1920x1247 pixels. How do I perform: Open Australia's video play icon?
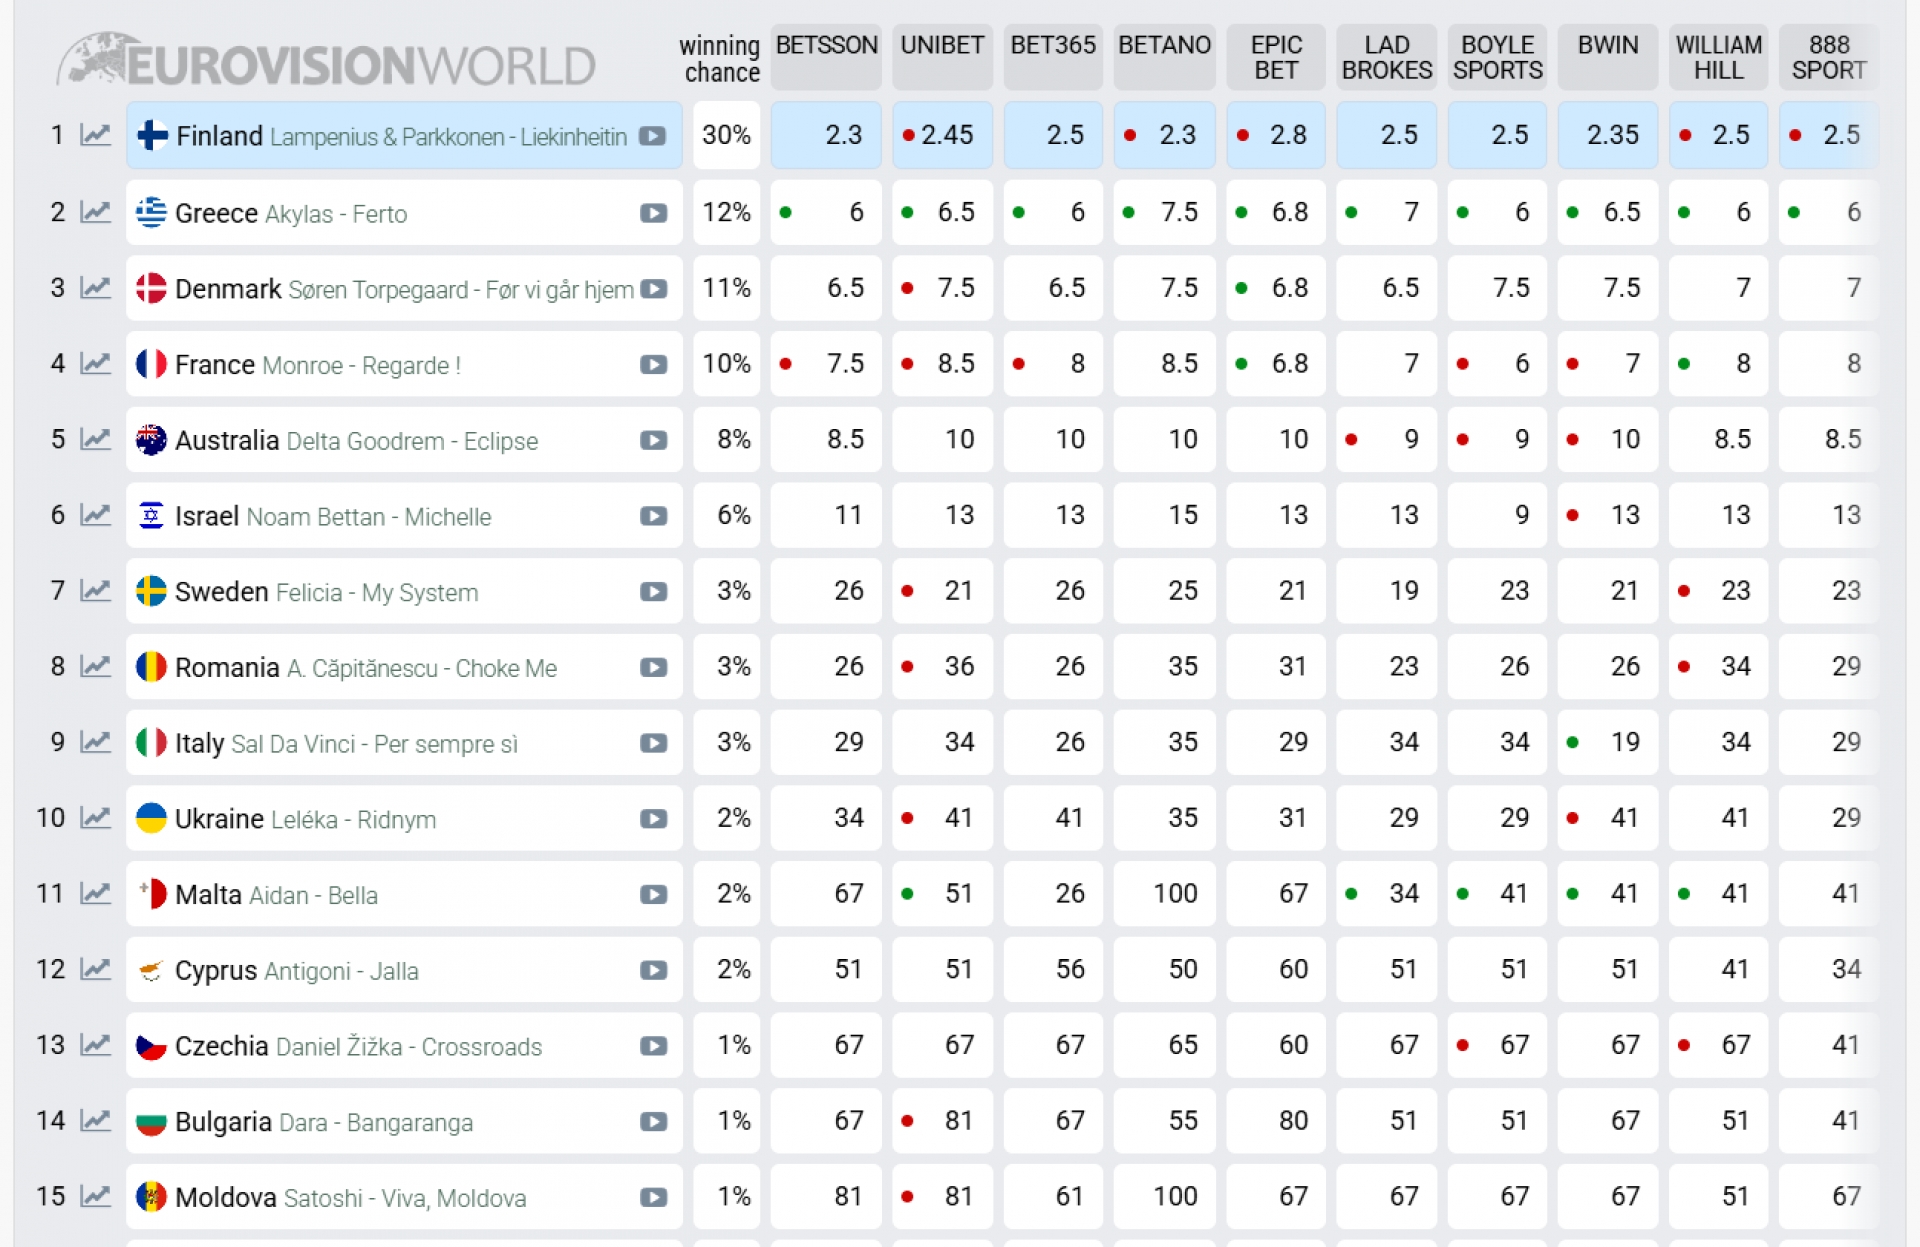pyautogui.click(x=653, y=440)
